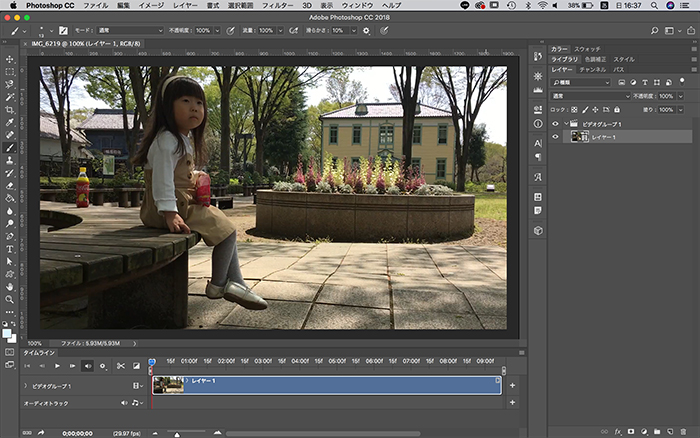Image resolution: width=700 pixels, height=438 pixels.
Task: Toggle pressure for opacity button
Action: pos(230,31)
